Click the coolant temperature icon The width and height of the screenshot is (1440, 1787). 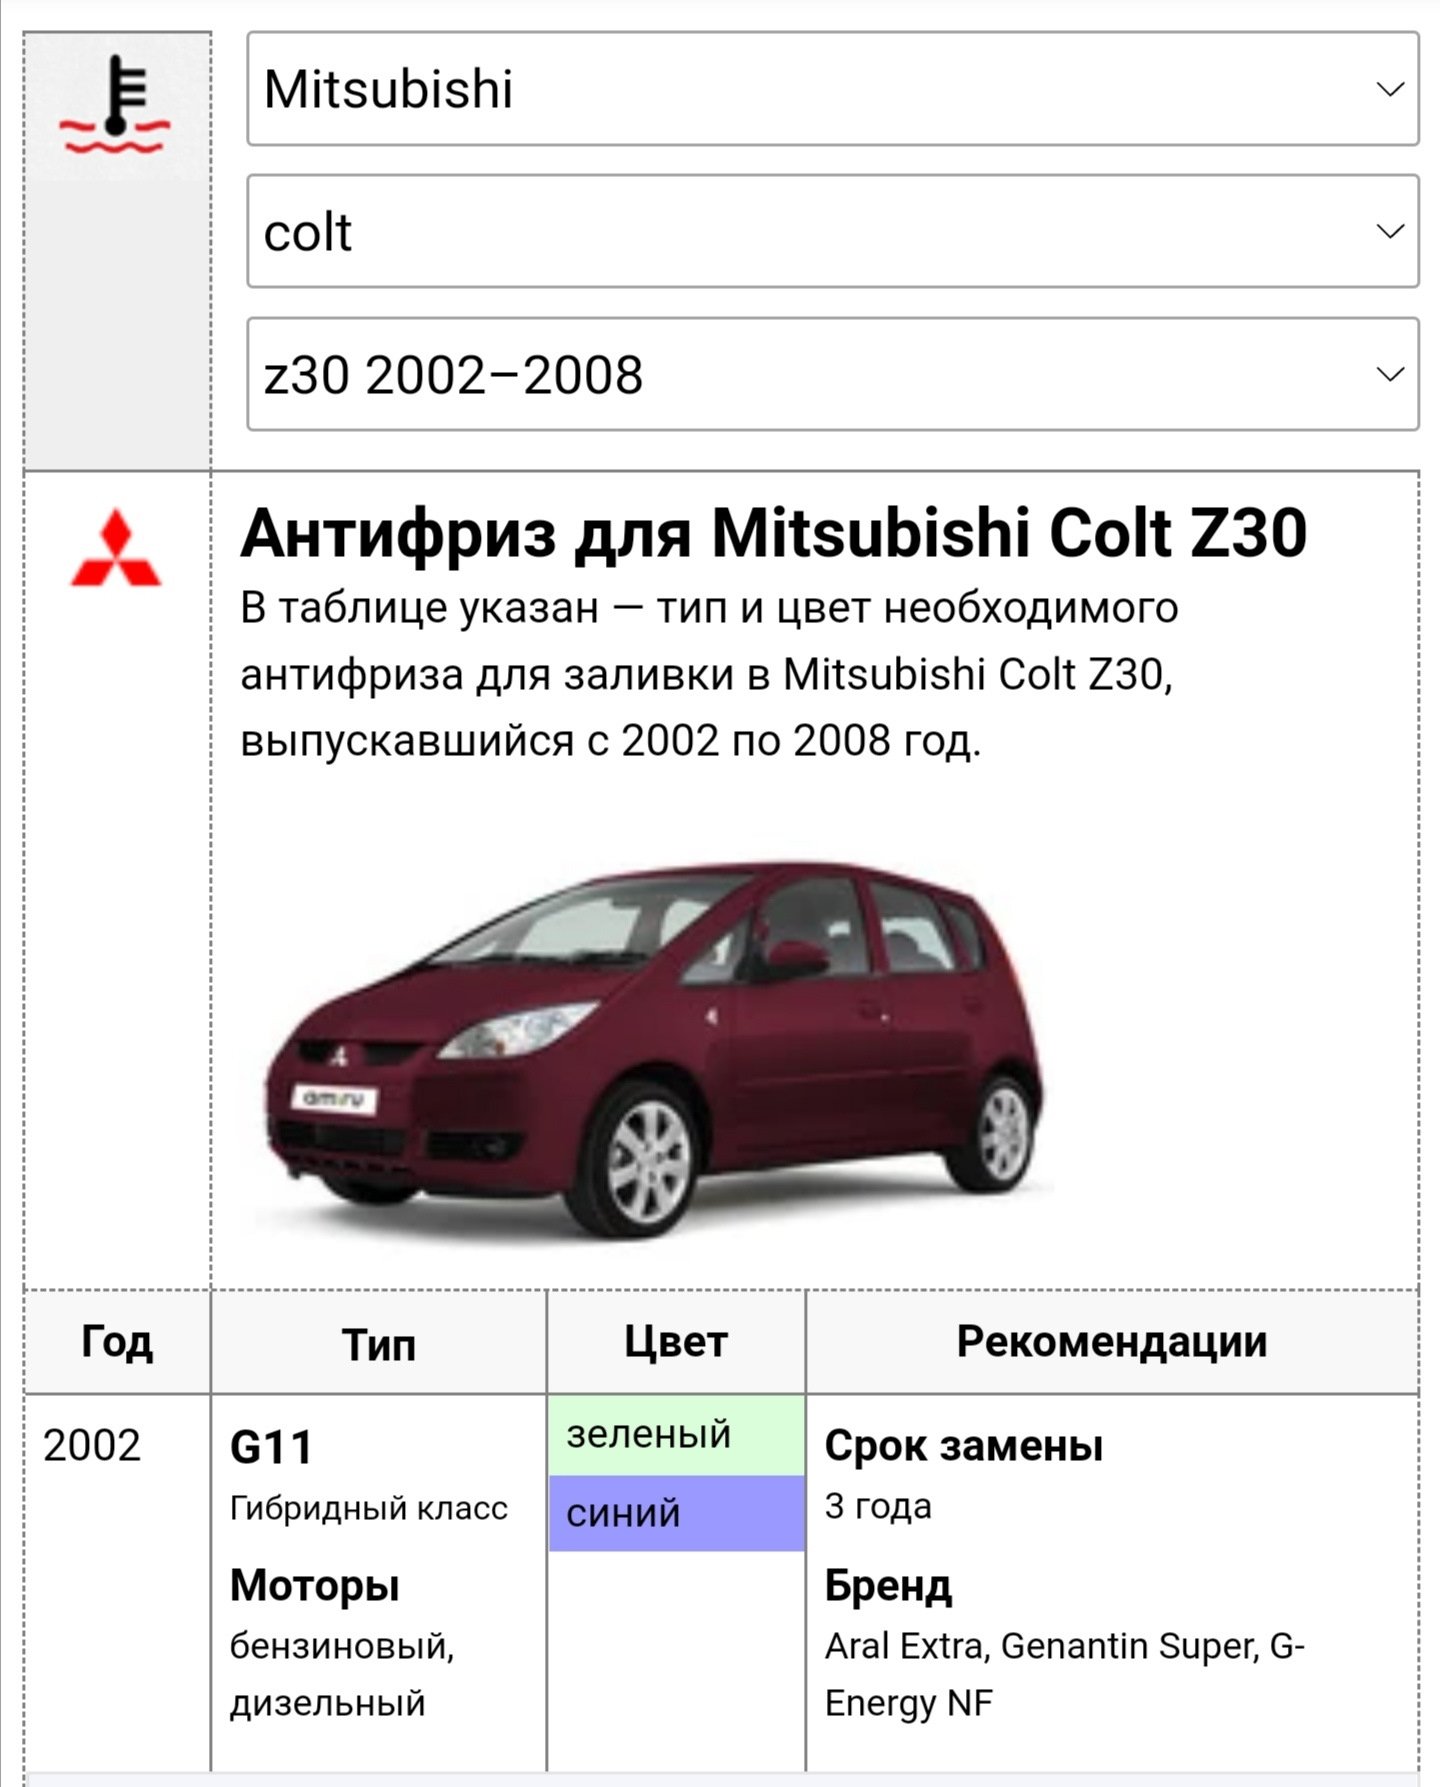point(115,105)
